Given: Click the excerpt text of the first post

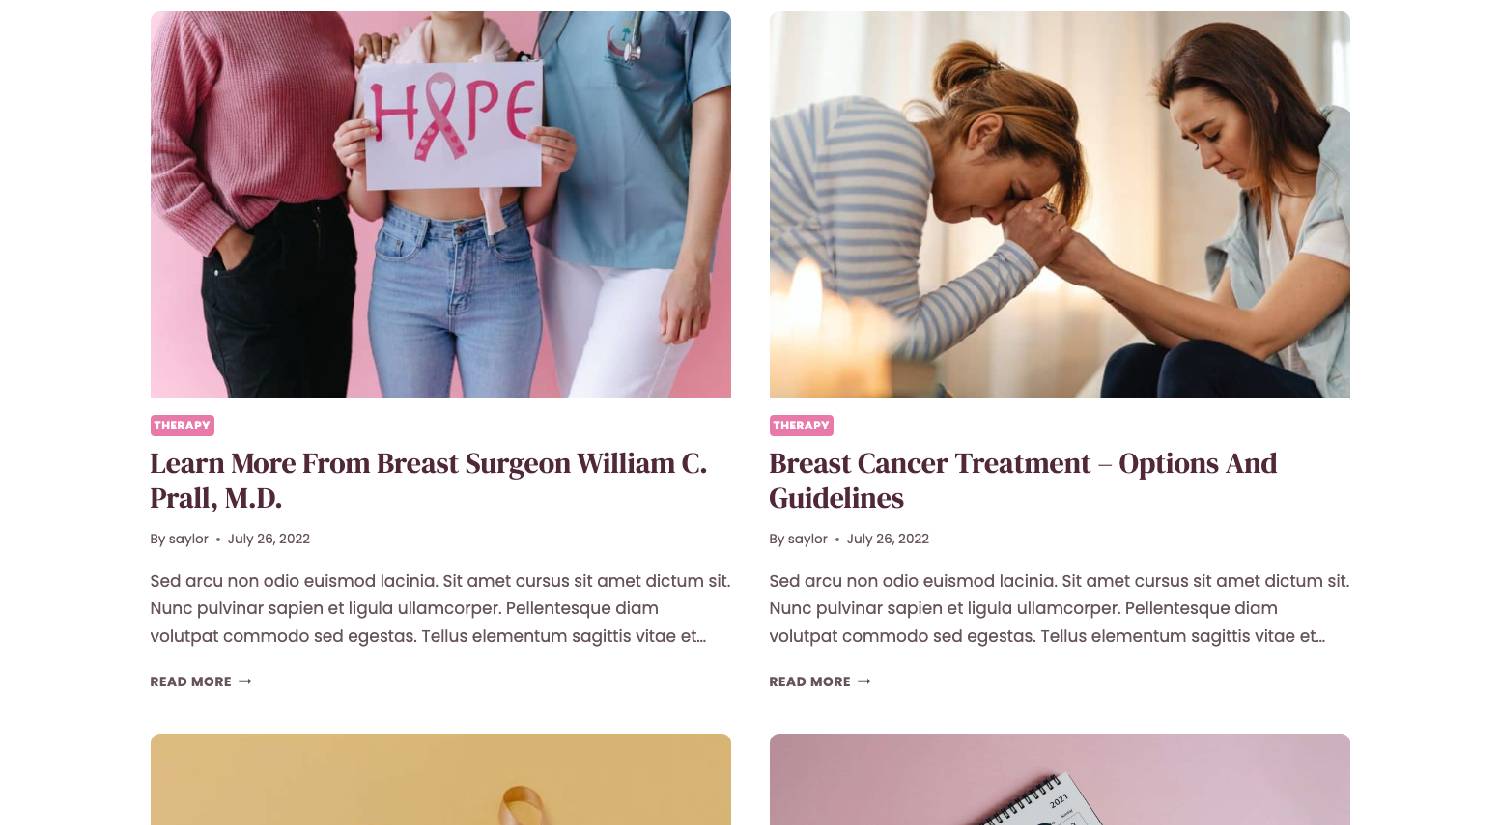Looking at the screenshot, I should click(x=440, y=608).
